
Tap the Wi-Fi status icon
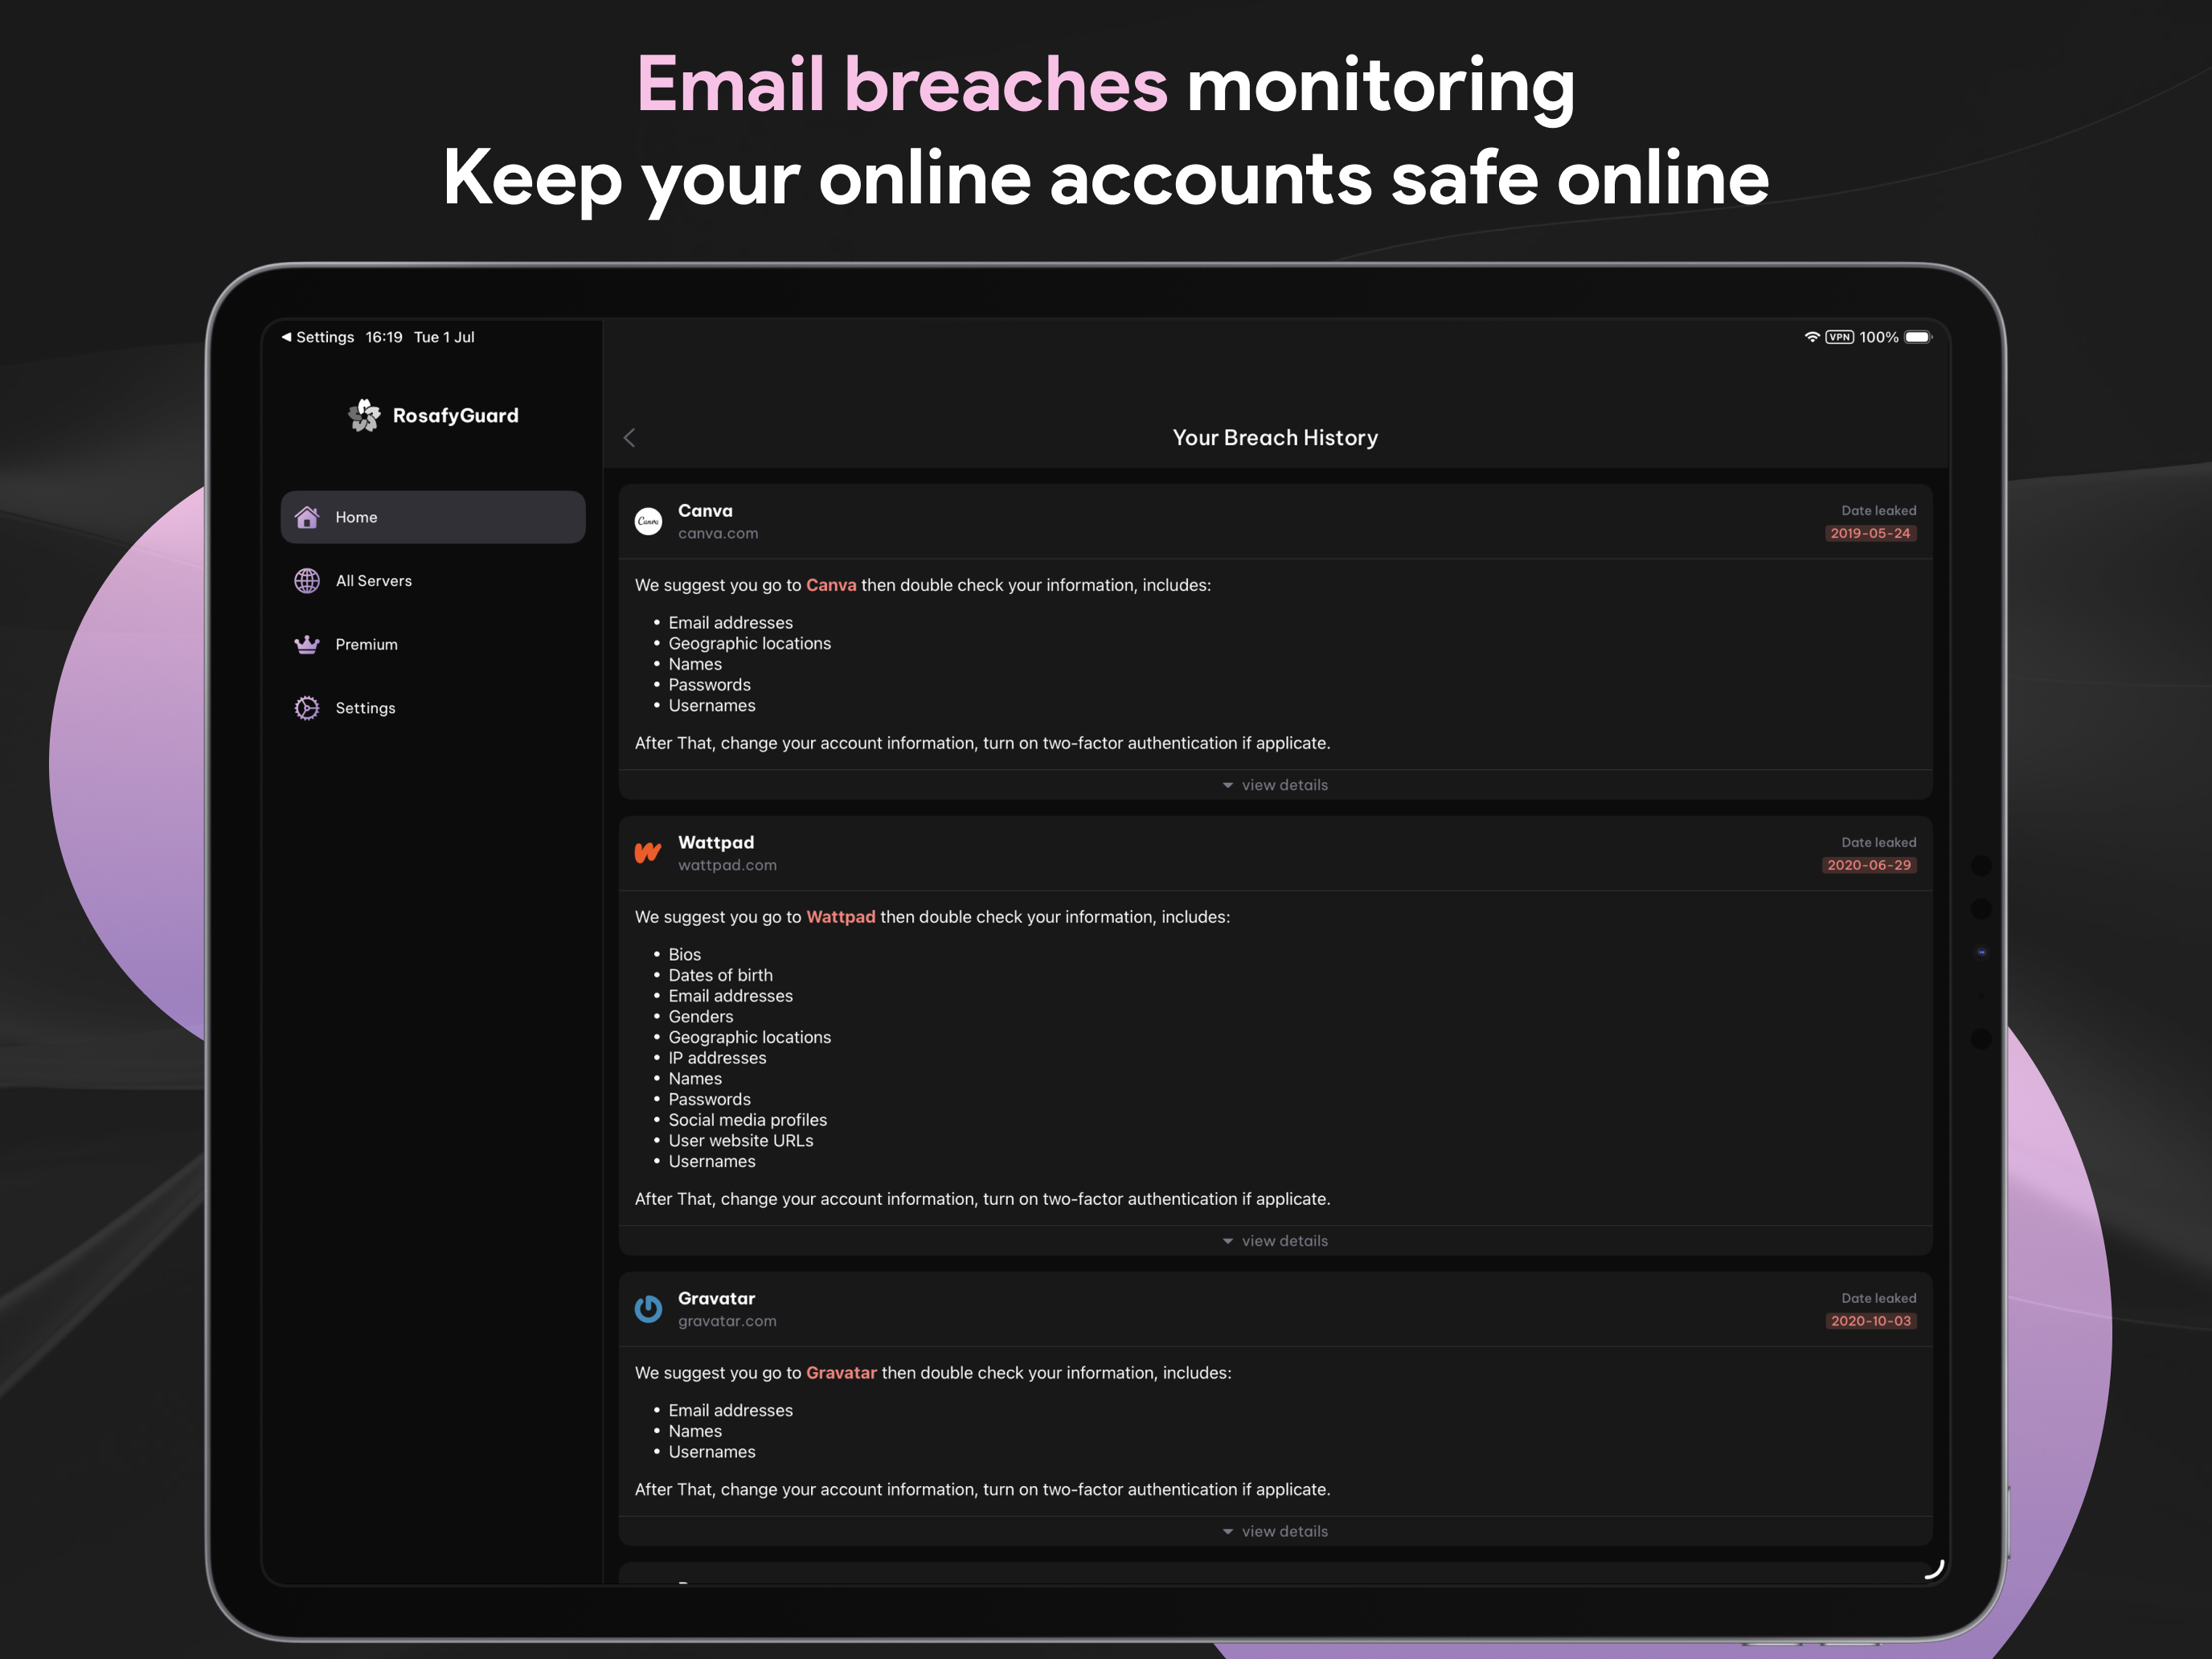click(x=1812, y=337)
